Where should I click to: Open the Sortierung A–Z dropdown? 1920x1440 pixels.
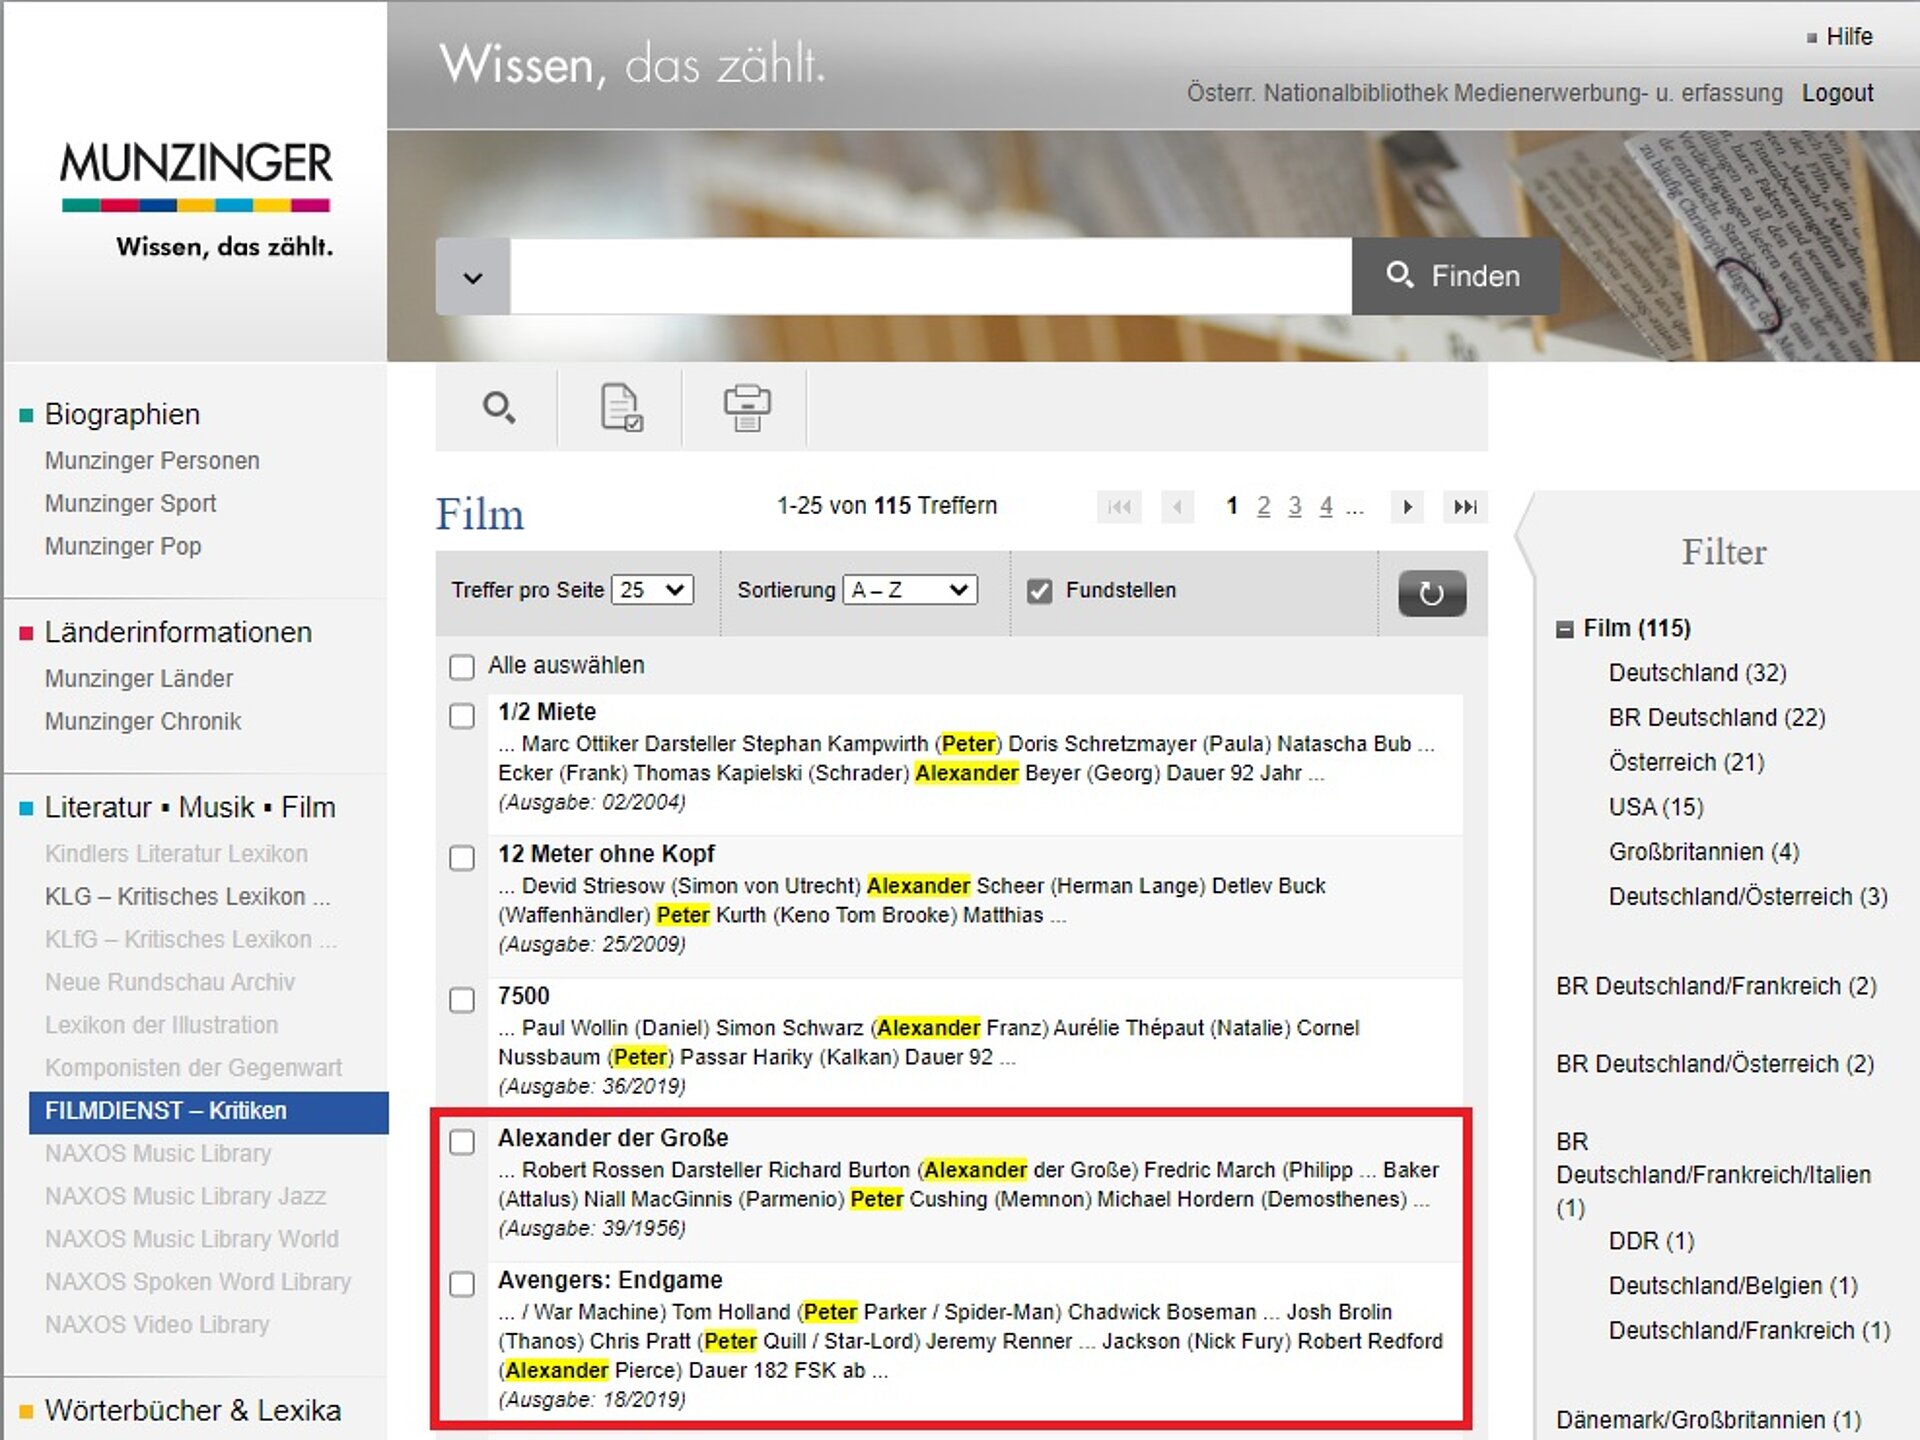(910, 590)
